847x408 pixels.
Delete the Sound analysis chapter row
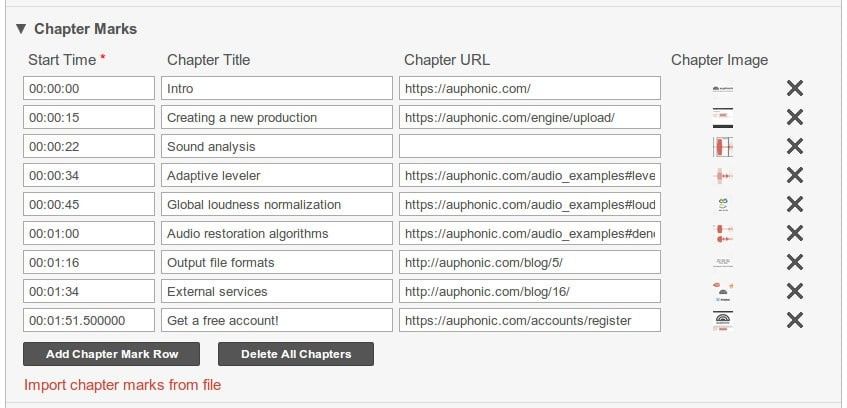point(795,146)
